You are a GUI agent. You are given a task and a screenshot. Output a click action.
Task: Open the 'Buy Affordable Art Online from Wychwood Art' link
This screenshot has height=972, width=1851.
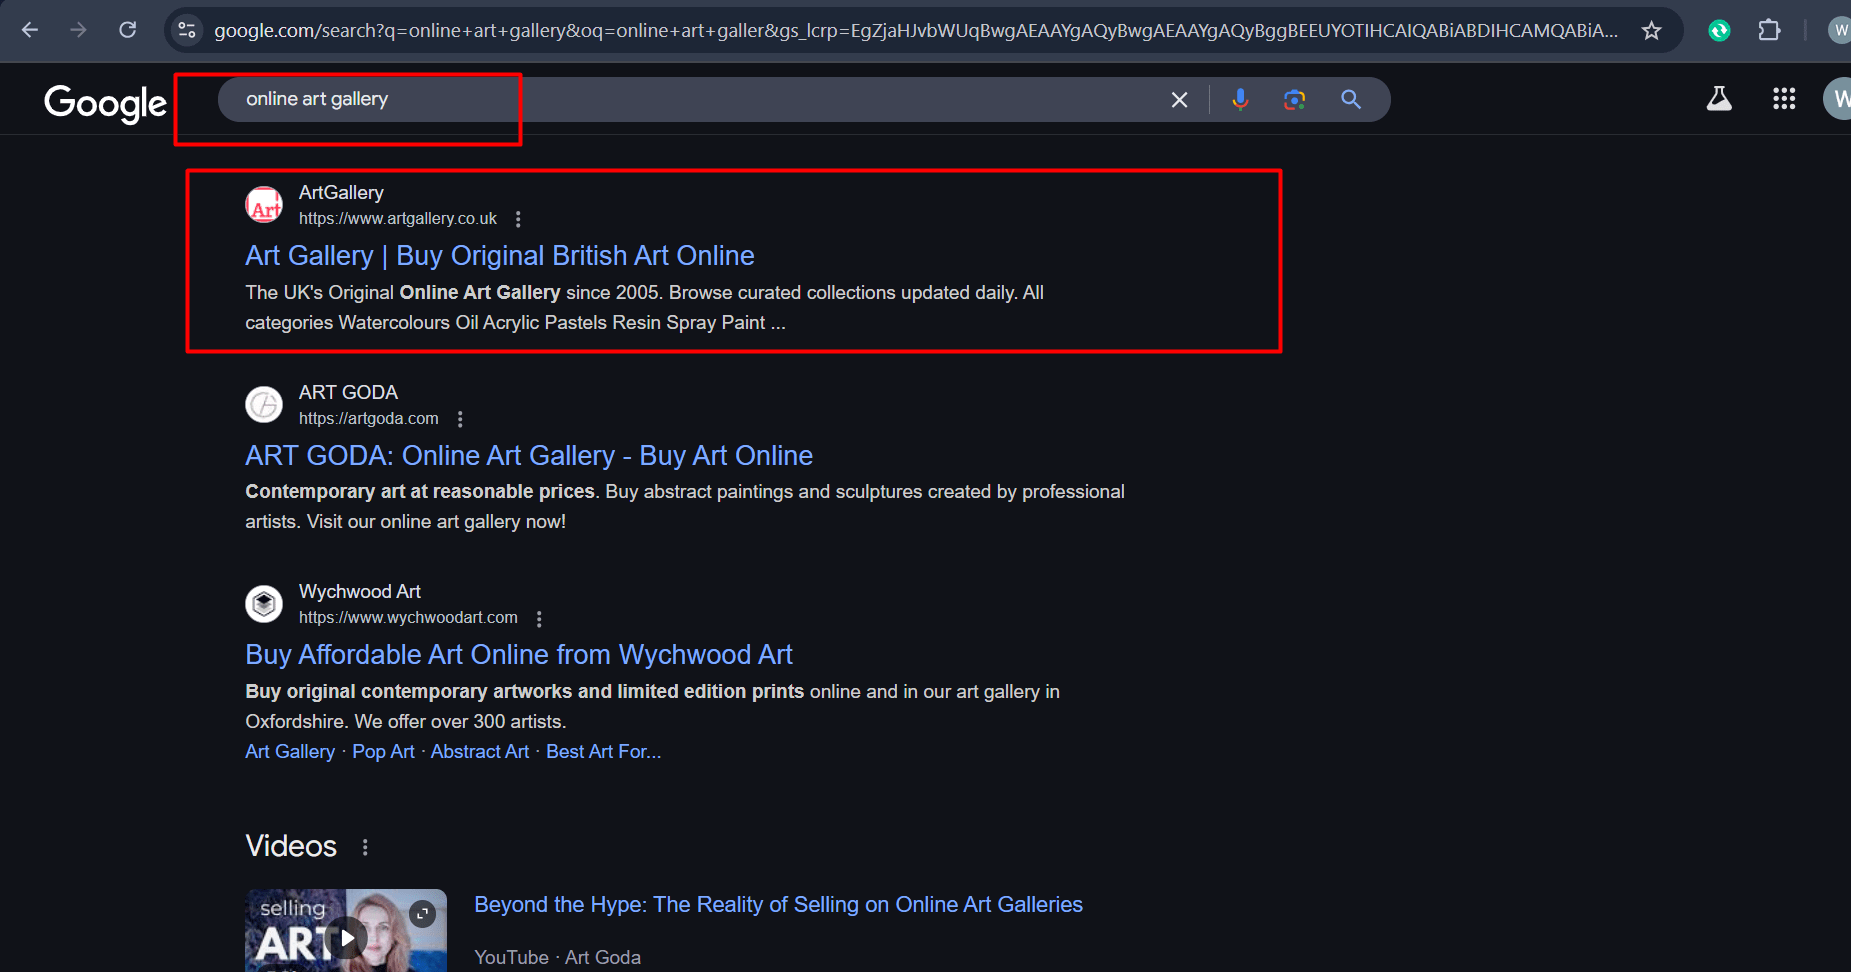tap(518, 655)
